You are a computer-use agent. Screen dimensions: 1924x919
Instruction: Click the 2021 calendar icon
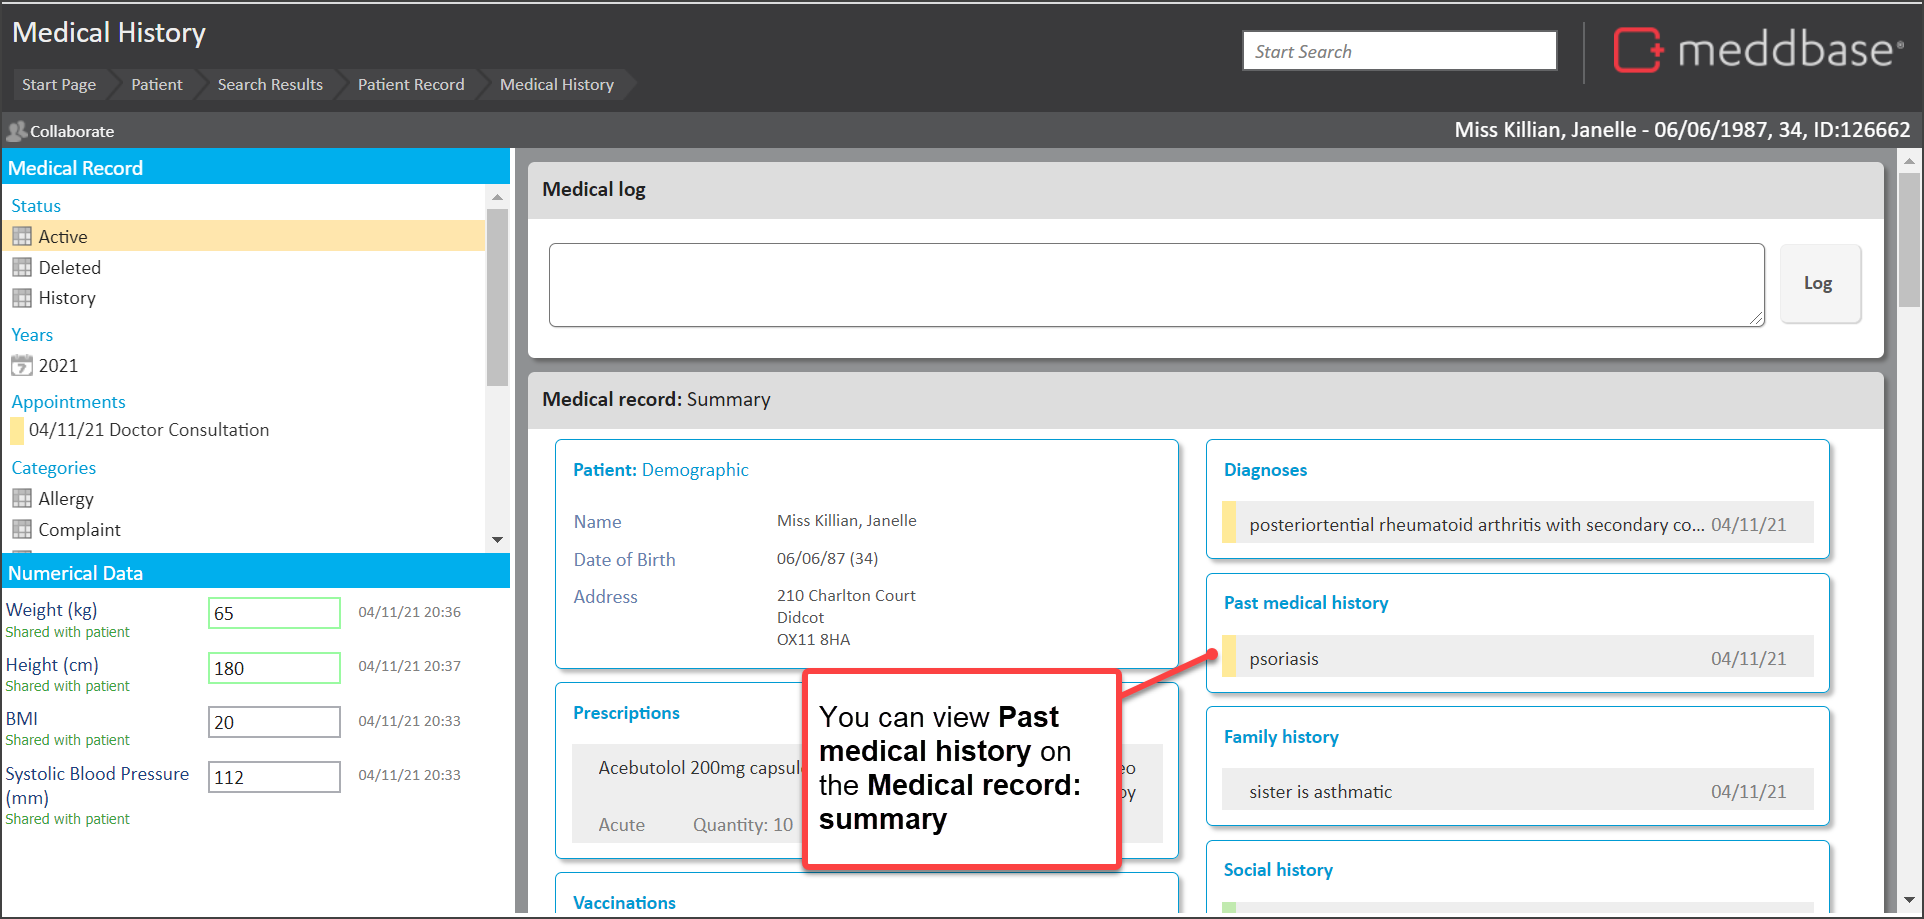coord(22,366)
